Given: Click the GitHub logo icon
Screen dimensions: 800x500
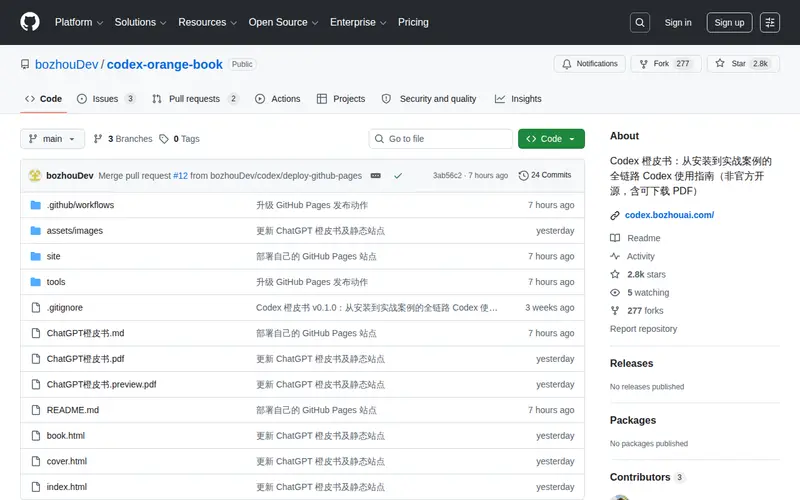Looking at the screenshot, I should coord(30,22).
